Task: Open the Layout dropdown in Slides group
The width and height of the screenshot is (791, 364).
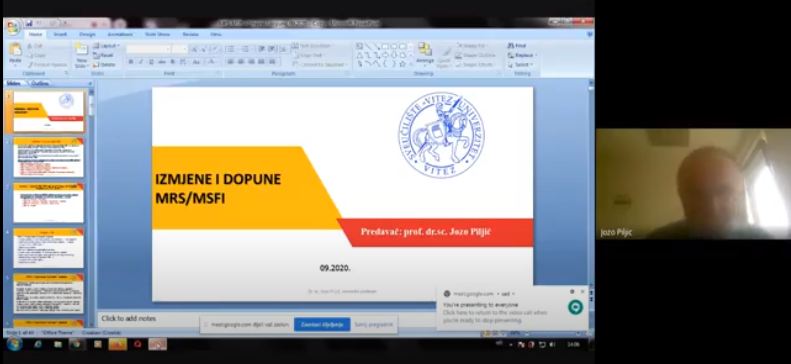Action: coord(106,46)
